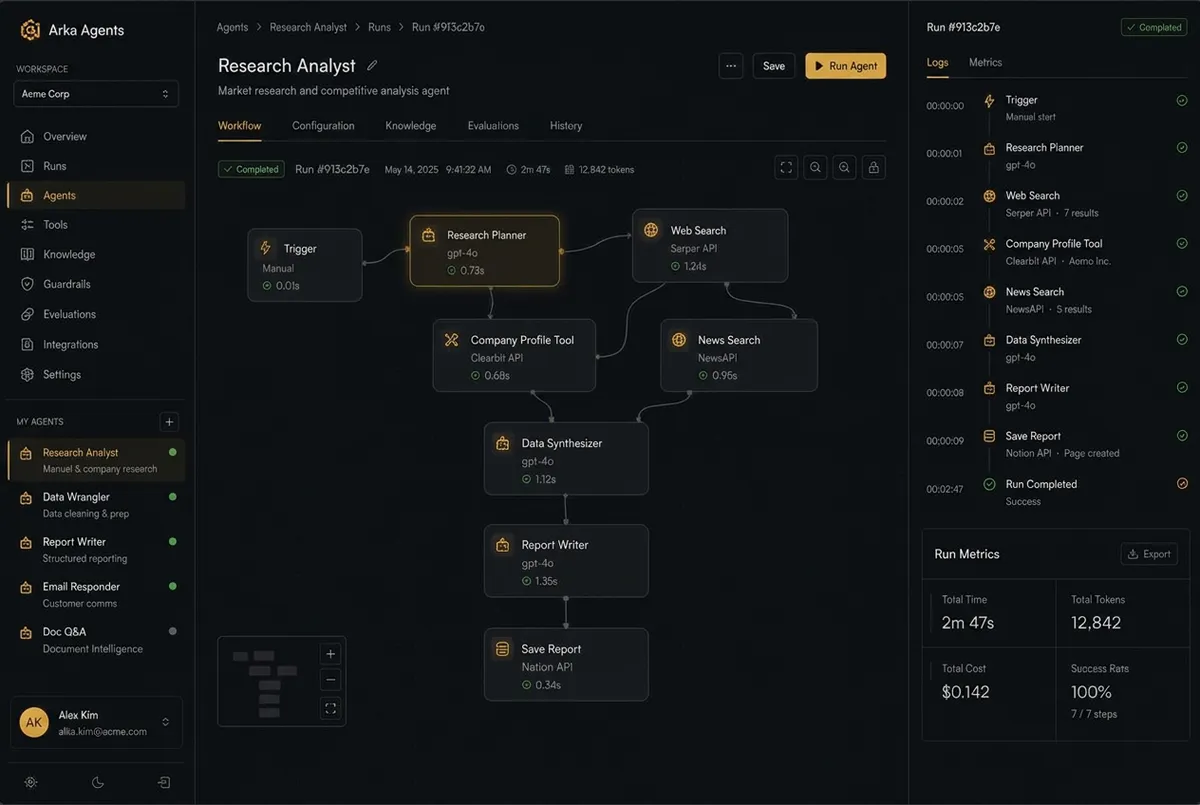Viewport: 1200px width, 805px height.
Task: Toggle the canvas lock icon
Action: 874,168
